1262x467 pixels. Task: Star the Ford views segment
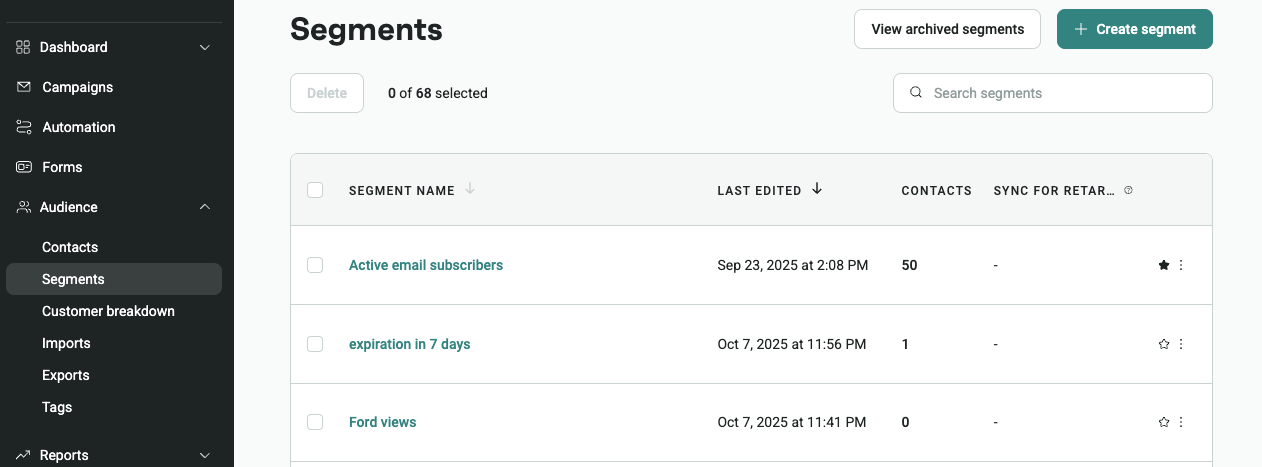pyautogui.click(x=1163, y=422)
